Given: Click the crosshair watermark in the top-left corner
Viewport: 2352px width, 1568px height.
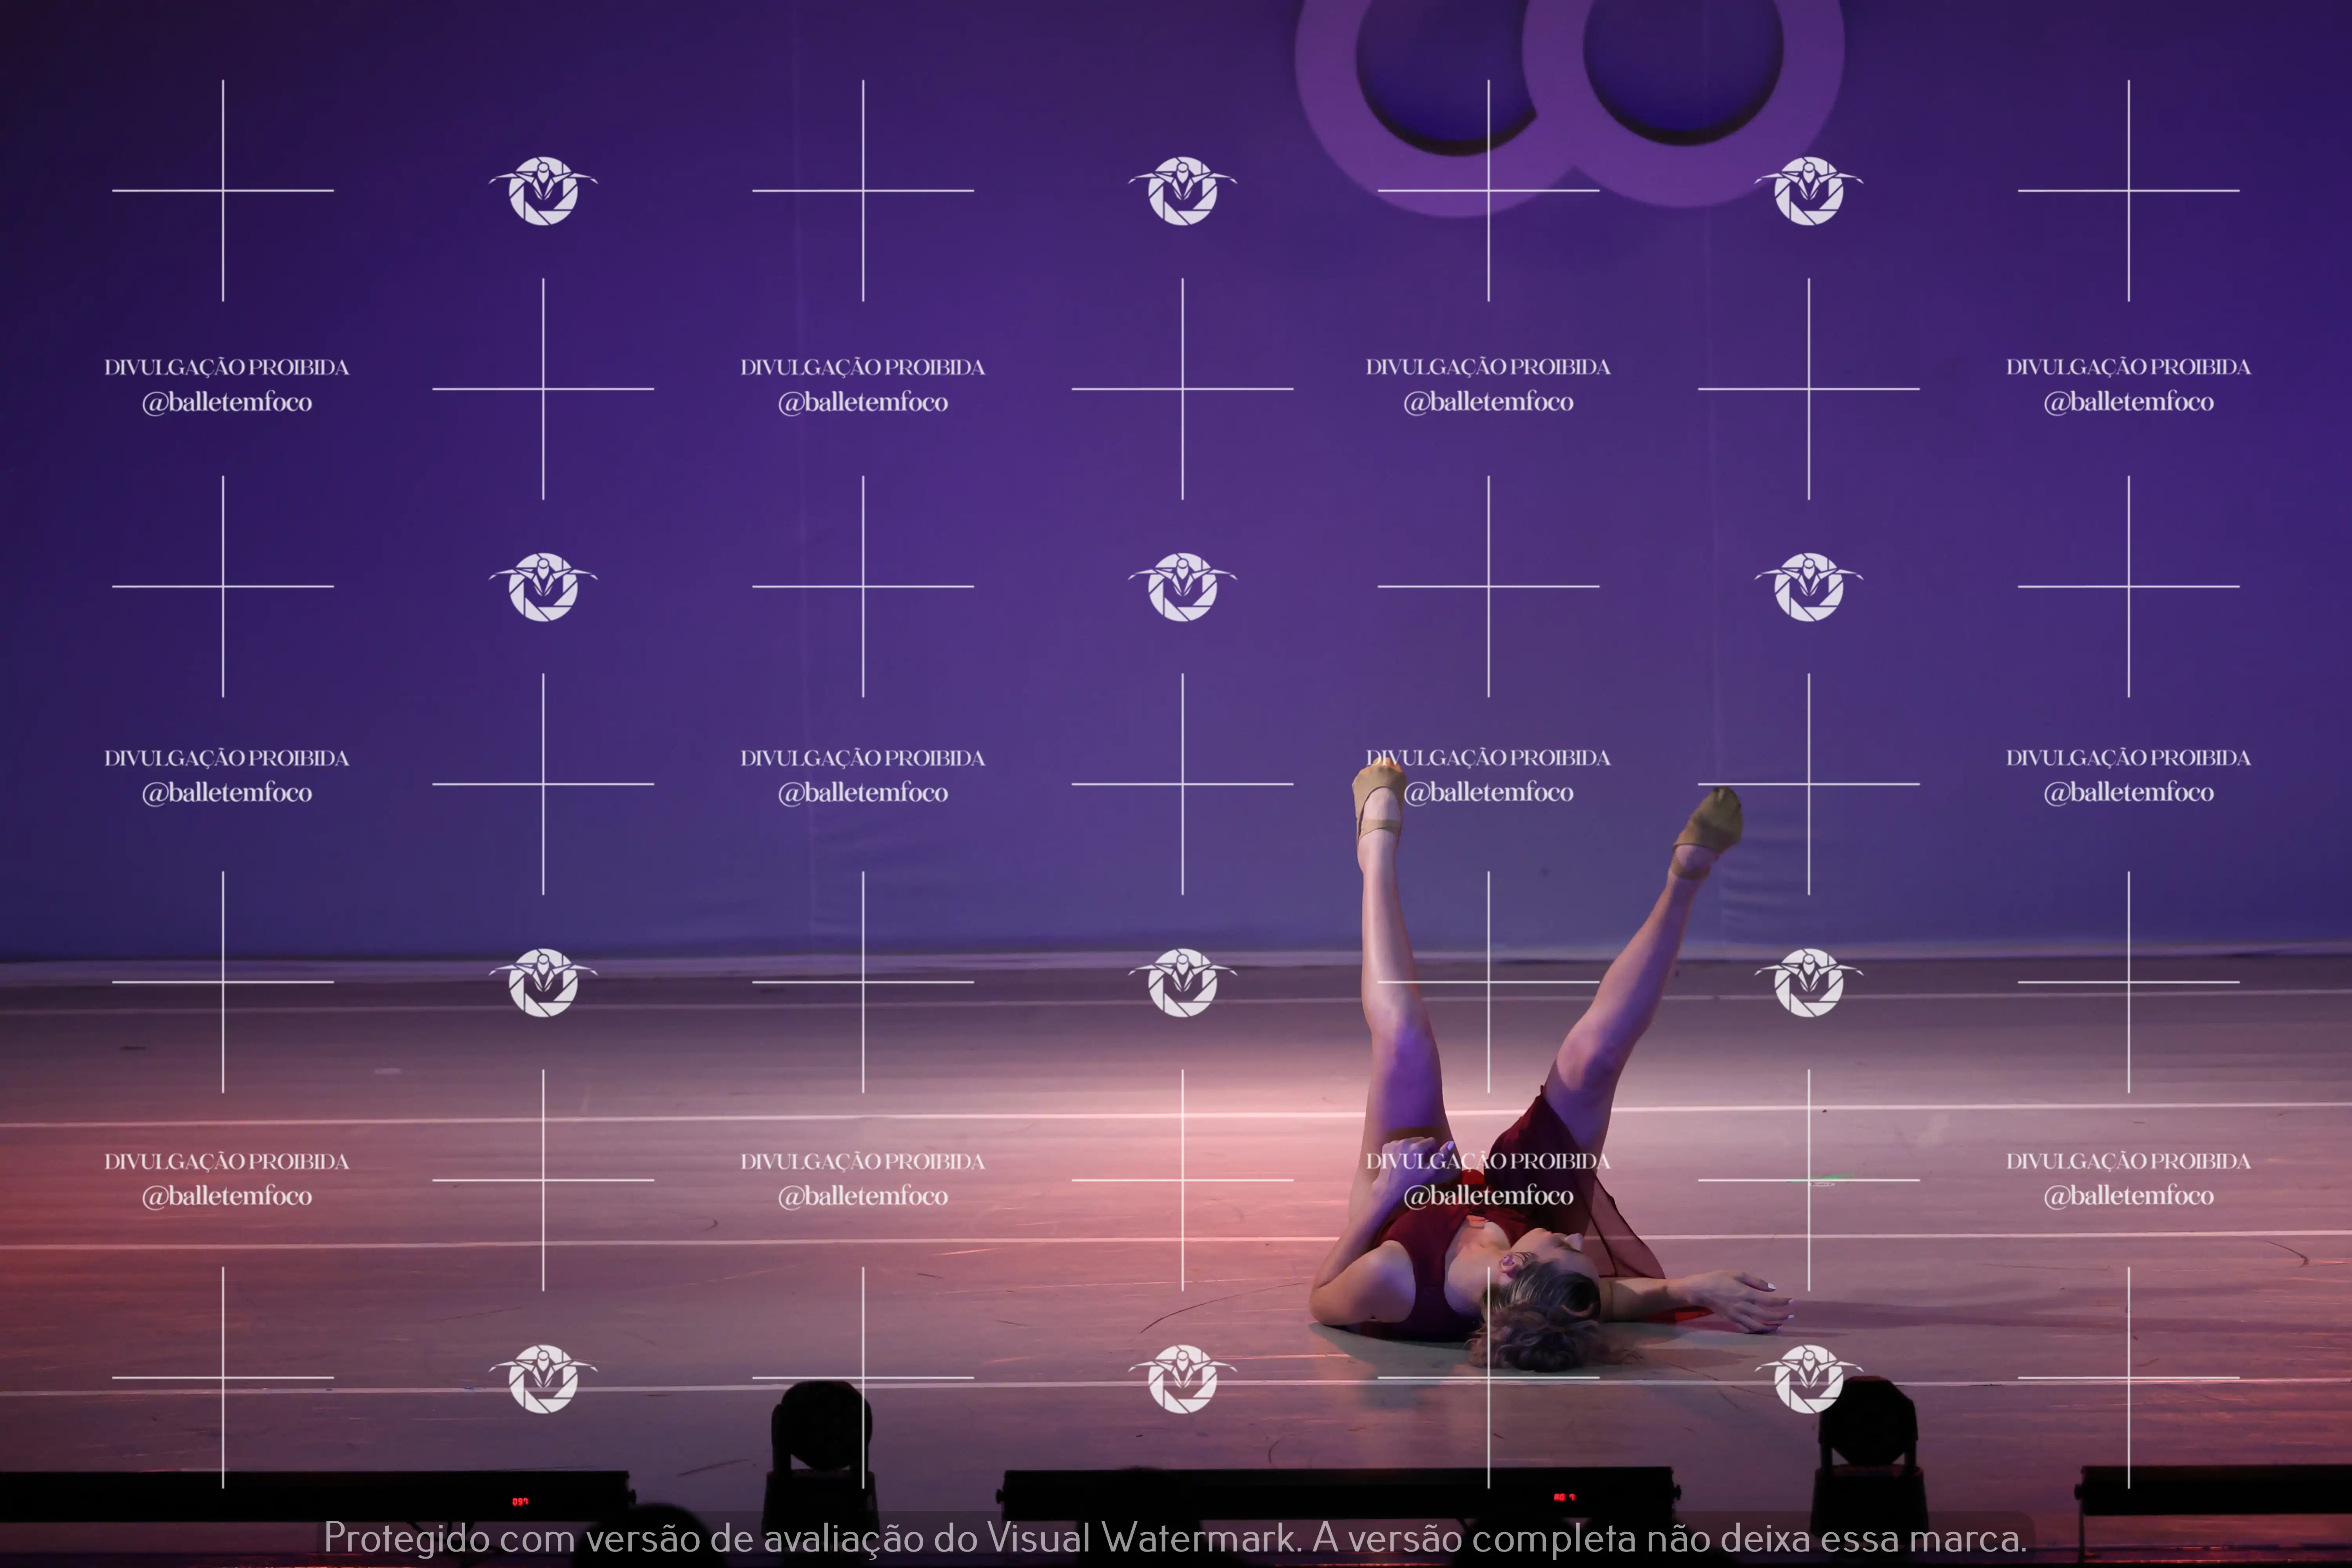Looking at the screenshot, I should [223, 190].
